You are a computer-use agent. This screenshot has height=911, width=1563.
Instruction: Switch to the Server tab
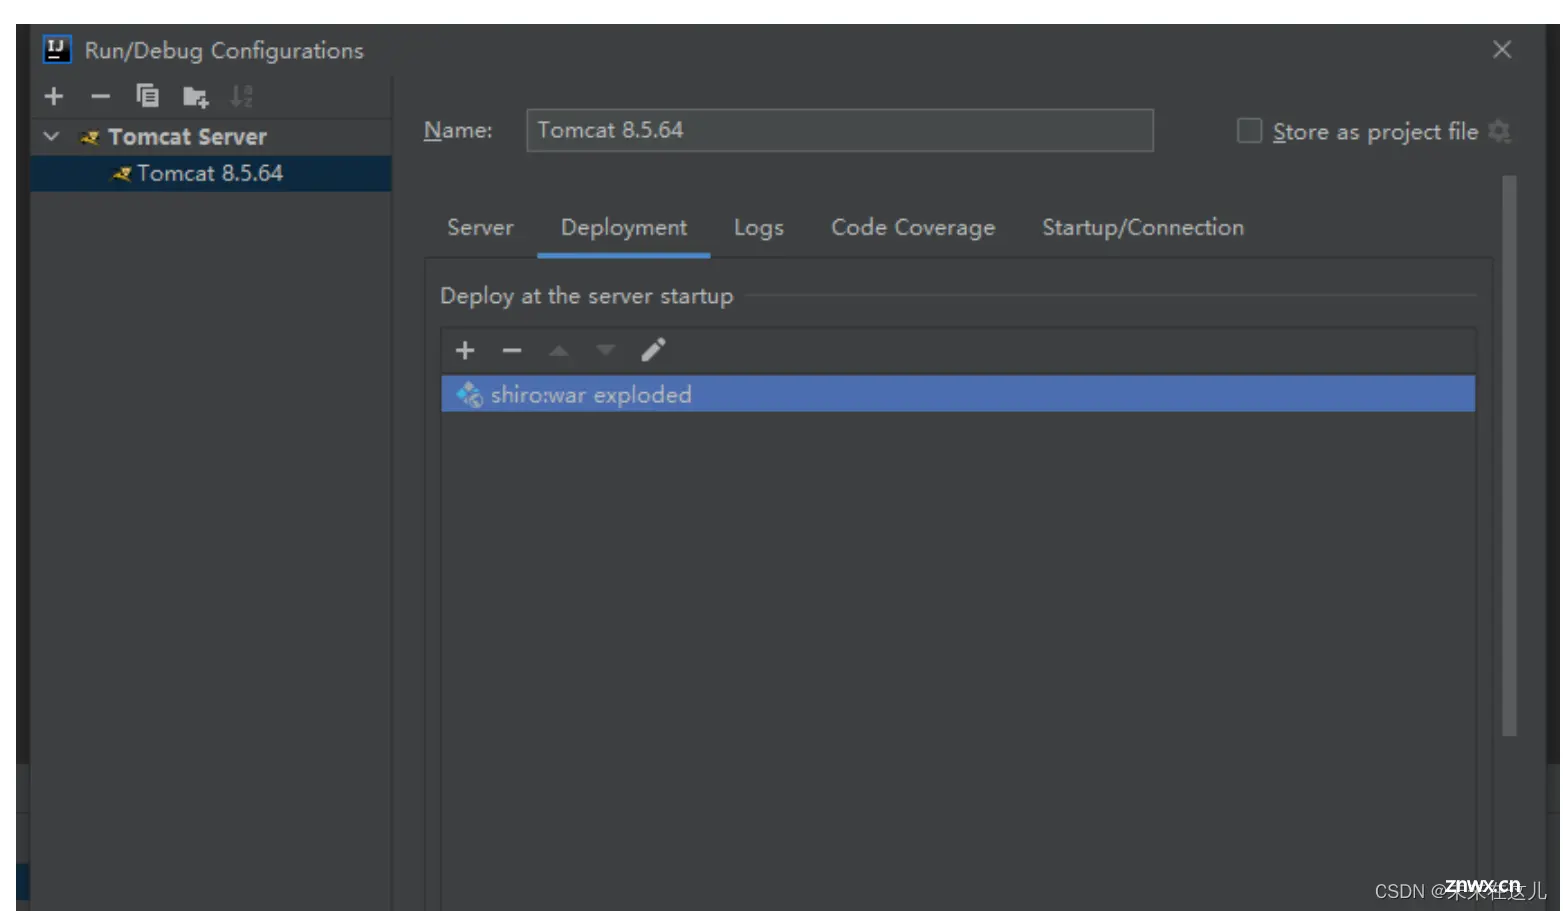tap(480, 227)
